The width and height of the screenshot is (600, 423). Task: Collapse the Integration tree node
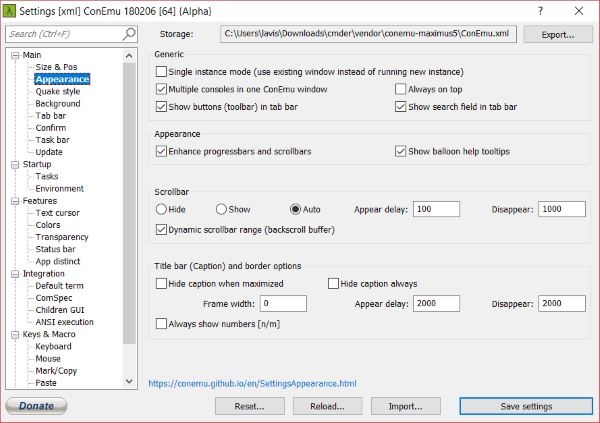[x=15, y=274]
